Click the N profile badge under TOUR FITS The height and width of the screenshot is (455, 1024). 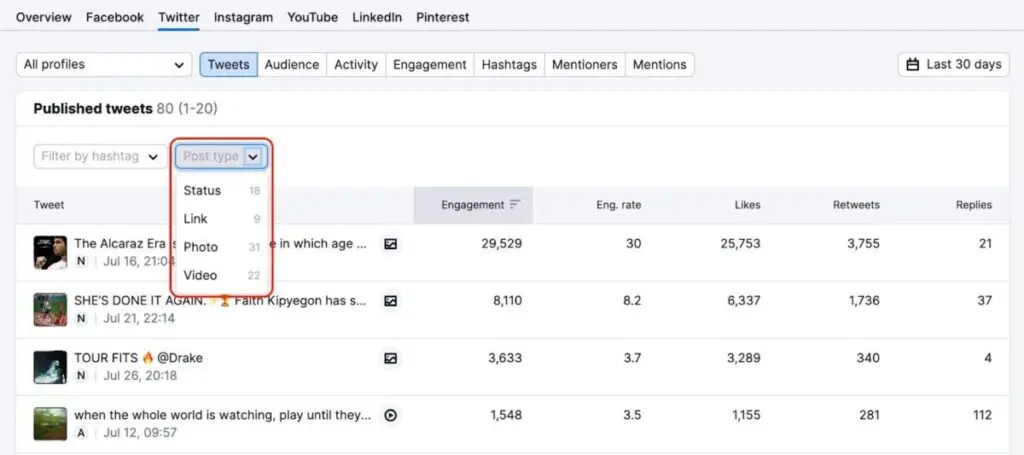81,376
